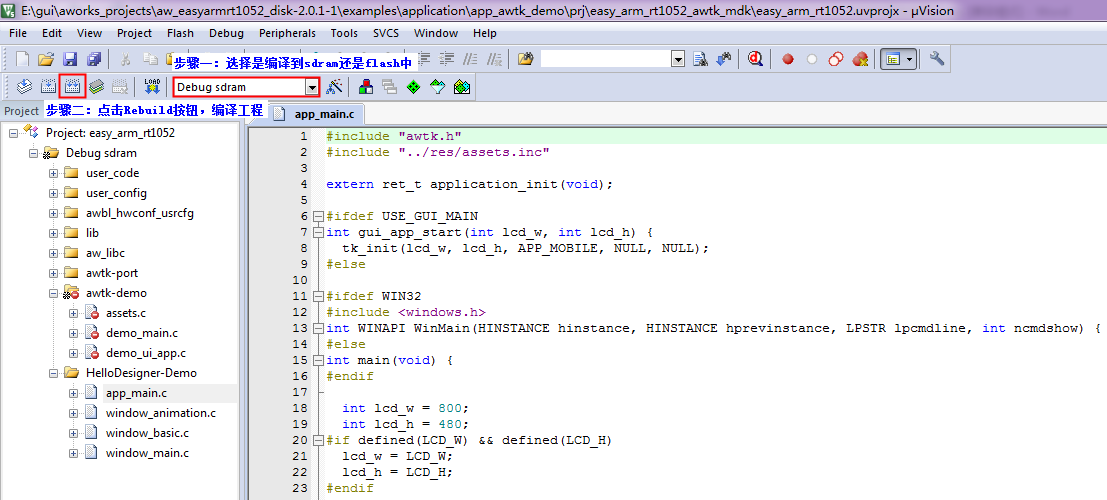Screen dimensions: 1107x500
Task: Open the Flash menu
Action: pos(180,33)
